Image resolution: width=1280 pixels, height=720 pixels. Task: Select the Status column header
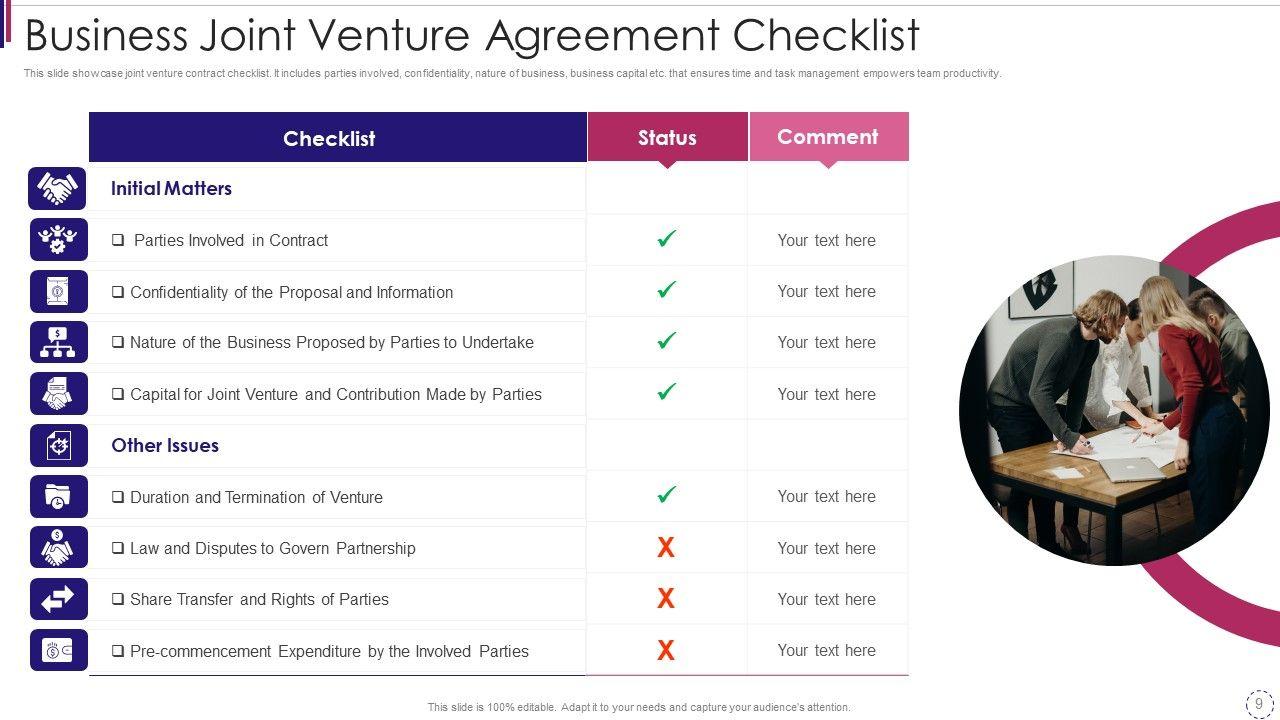(x=667, y=137)
